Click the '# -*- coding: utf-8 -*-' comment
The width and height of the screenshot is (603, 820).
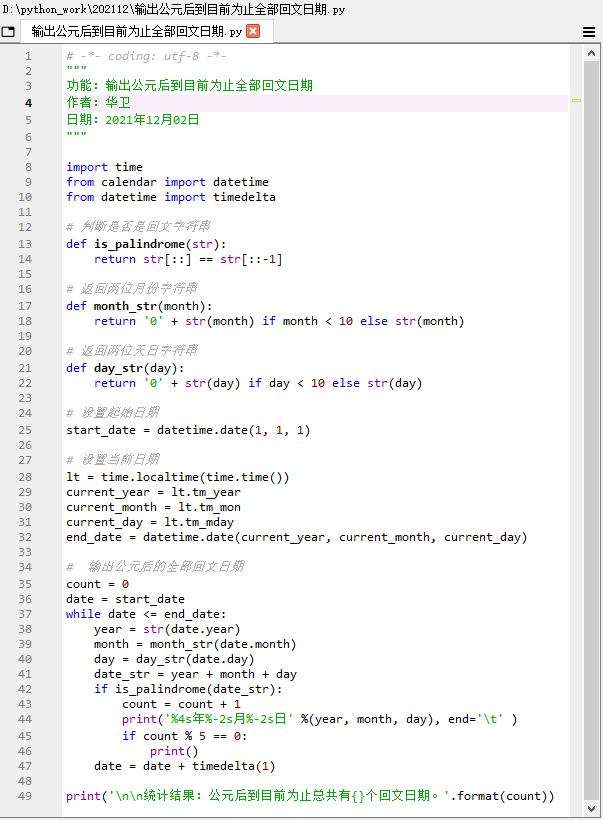(x=146, y=56)
